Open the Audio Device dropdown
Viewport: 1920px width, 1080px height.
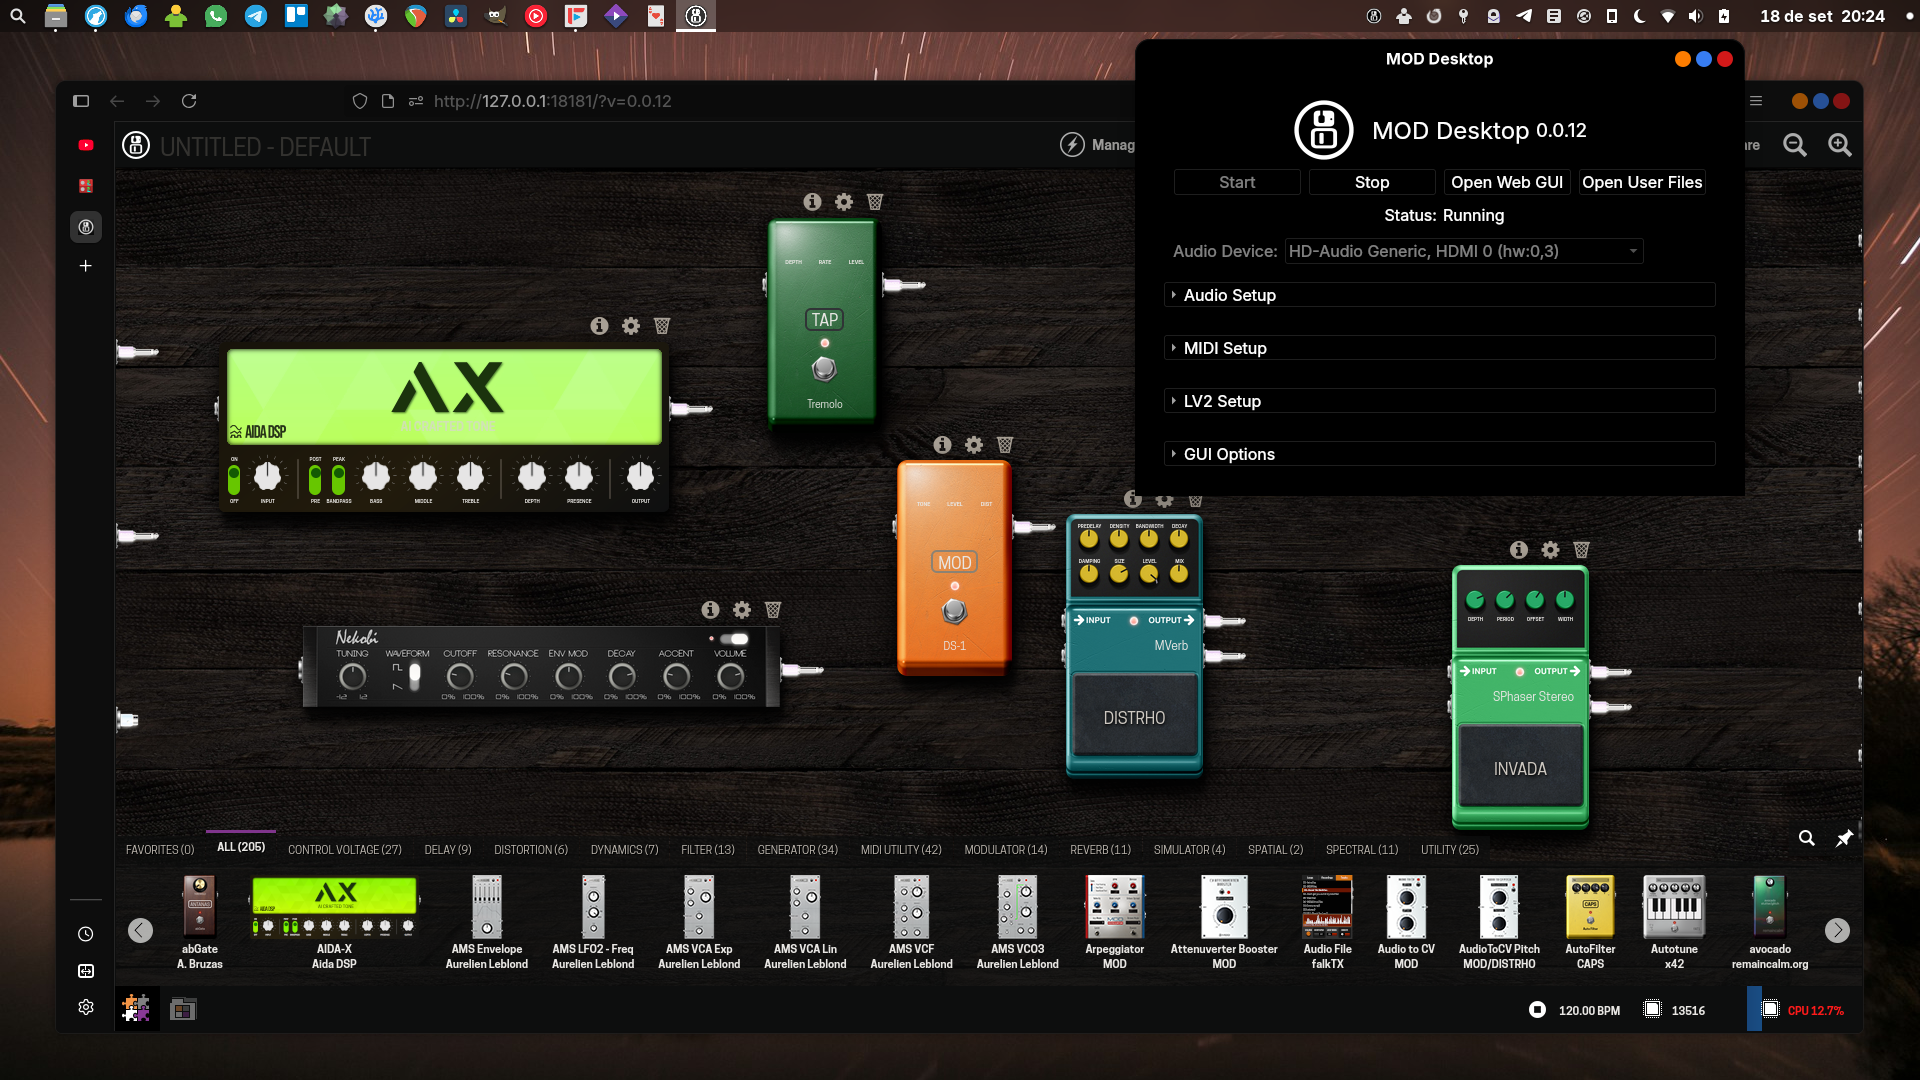[x=1463, y=251]
